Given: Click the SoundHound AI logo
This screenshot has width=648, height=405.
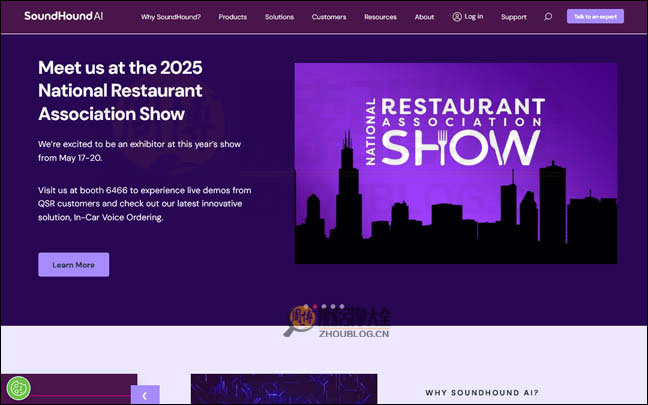Looking at the screenshot, I should pos(64,16).
